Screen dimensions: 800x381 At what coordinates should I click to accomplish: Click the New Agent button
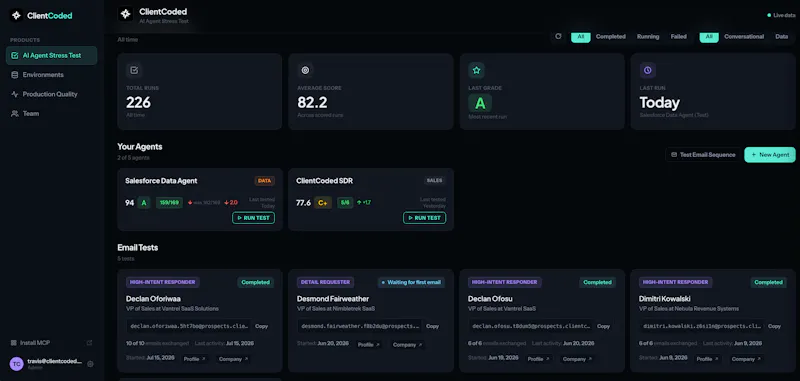[x=770, y=155]
